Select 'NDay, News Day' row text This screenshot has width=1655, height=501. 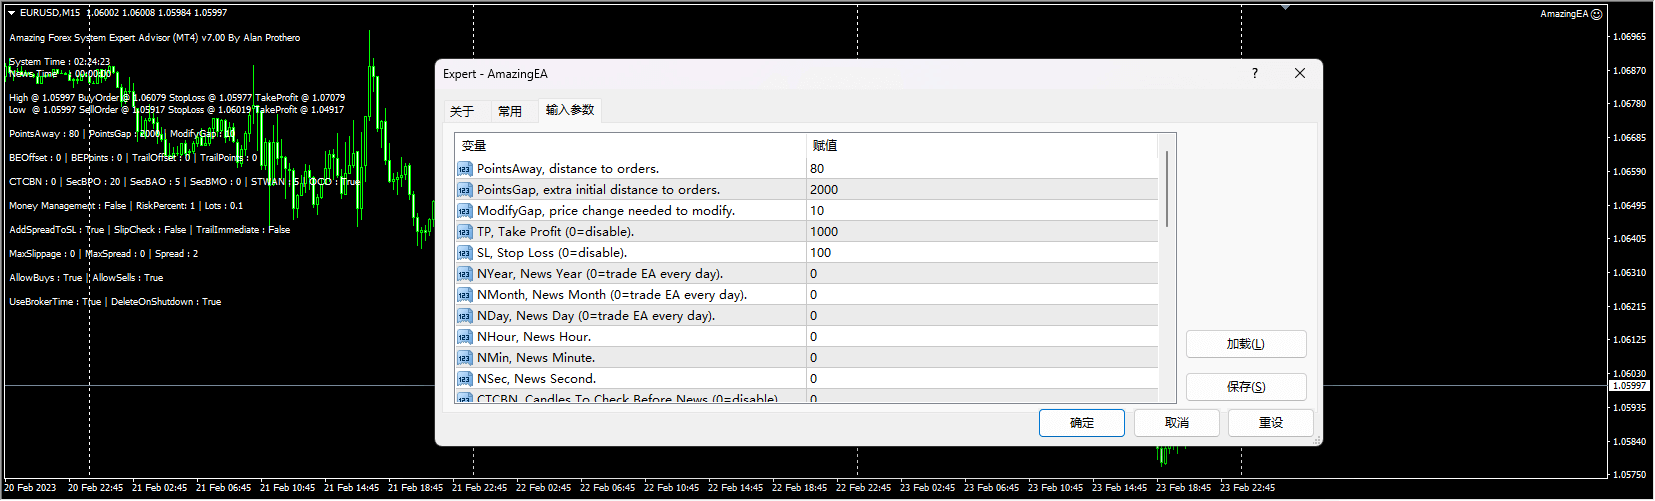coord(596,316)
